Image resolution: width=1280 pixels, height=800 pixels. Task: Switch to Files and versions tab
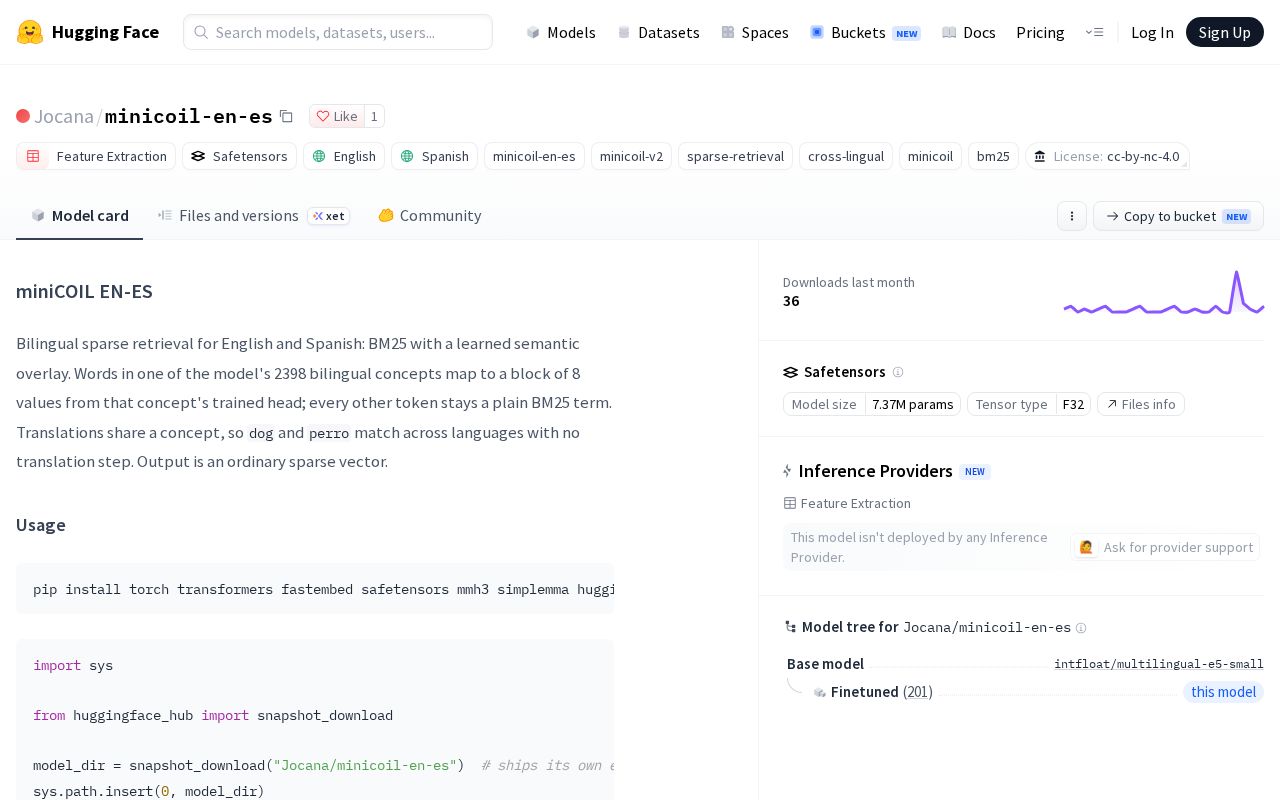click(x=253, y=215)
